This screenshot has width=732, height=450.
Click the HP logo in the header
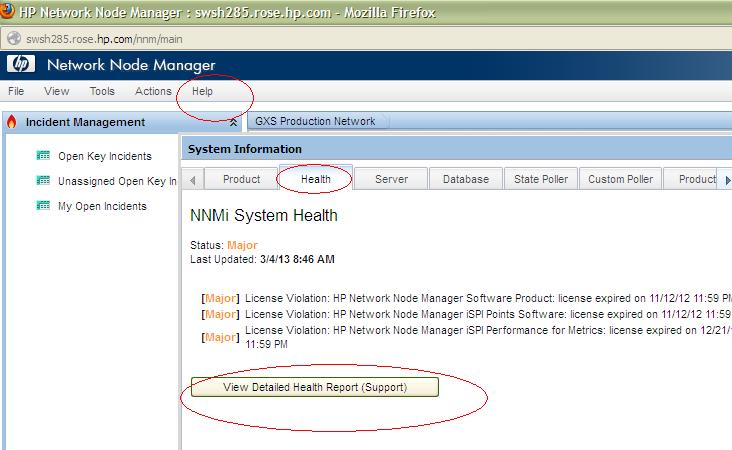click(x=19, y=65)
